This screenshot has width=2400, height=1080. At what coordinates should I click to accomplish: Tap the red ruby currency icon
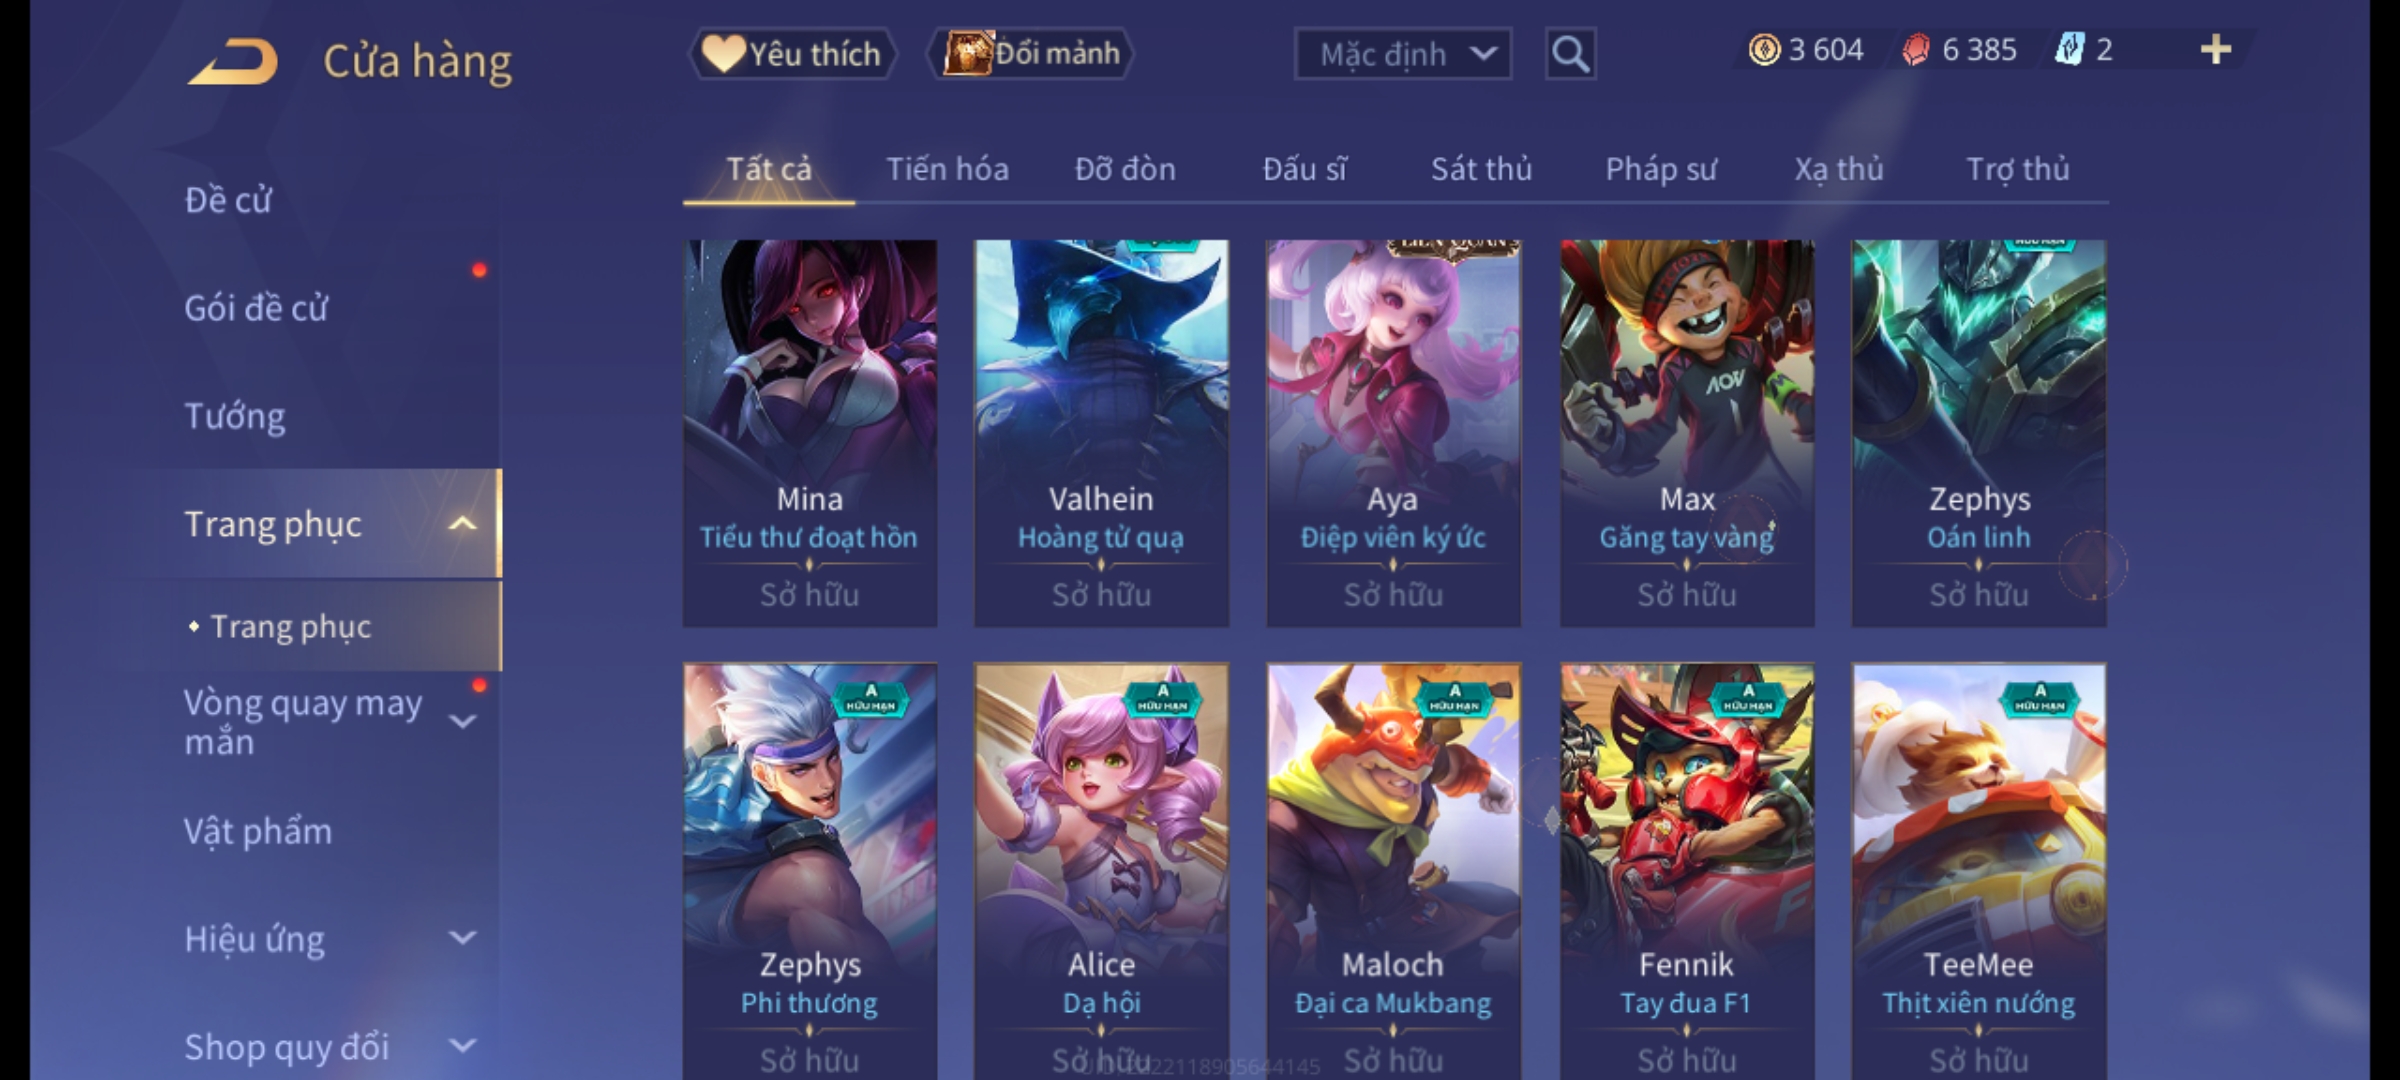click(x=1916, y=50)
